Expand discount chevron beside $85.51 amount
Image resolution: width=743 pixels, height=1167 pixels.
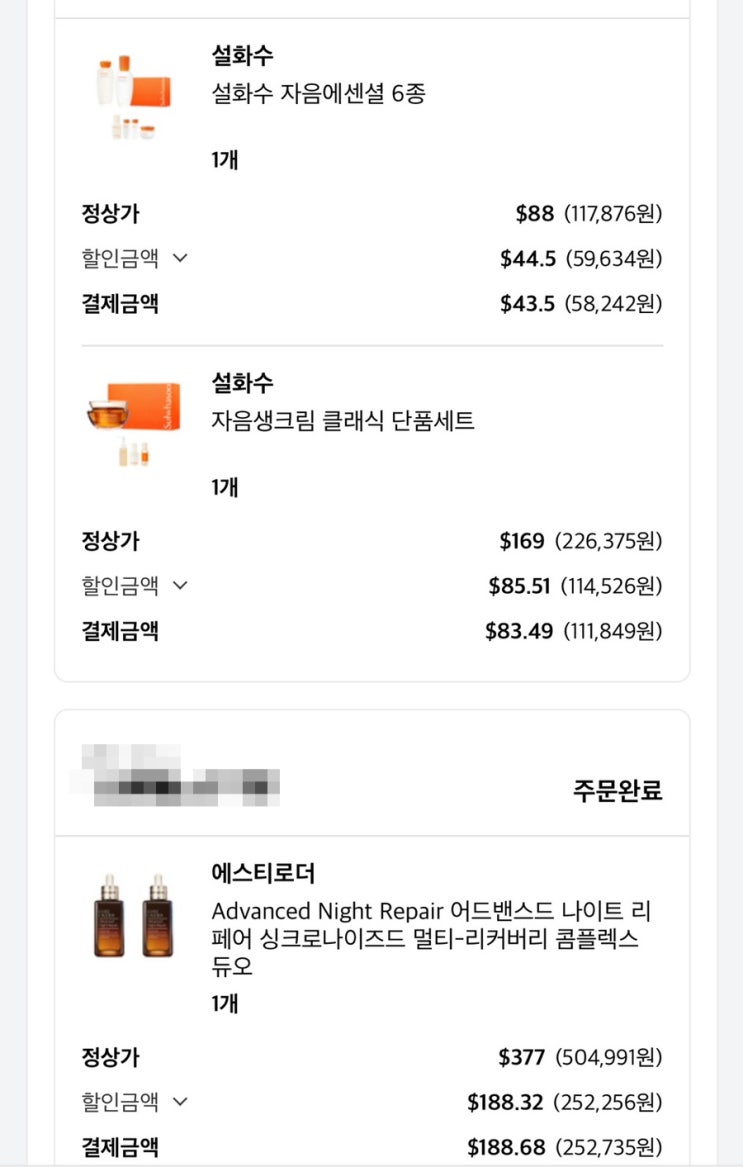(180, 586)
